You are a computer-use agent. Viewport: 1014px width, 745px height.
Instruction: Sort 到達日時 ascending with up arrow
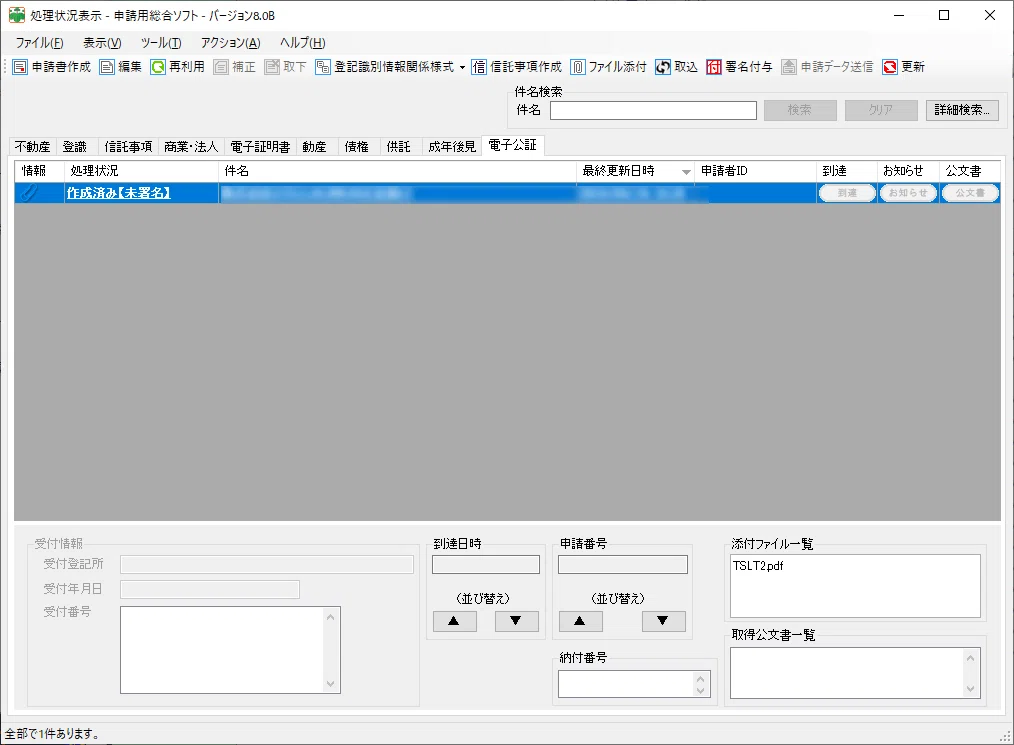[x=455, y=621]
